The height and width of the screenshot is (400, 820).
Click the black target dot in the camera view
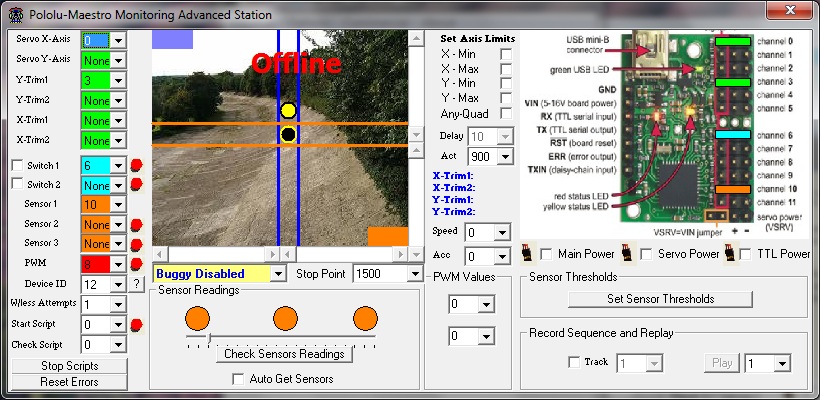[288, 134]
